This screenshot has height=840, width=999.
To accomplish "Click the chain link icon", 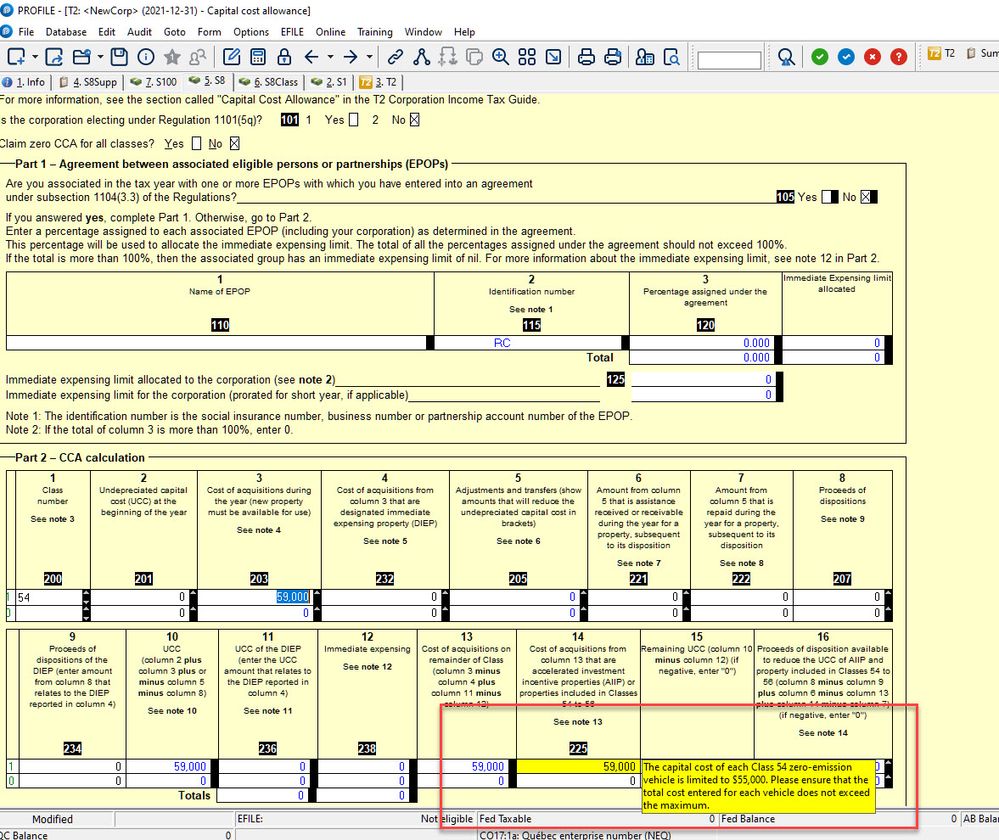I will point(395,56).
